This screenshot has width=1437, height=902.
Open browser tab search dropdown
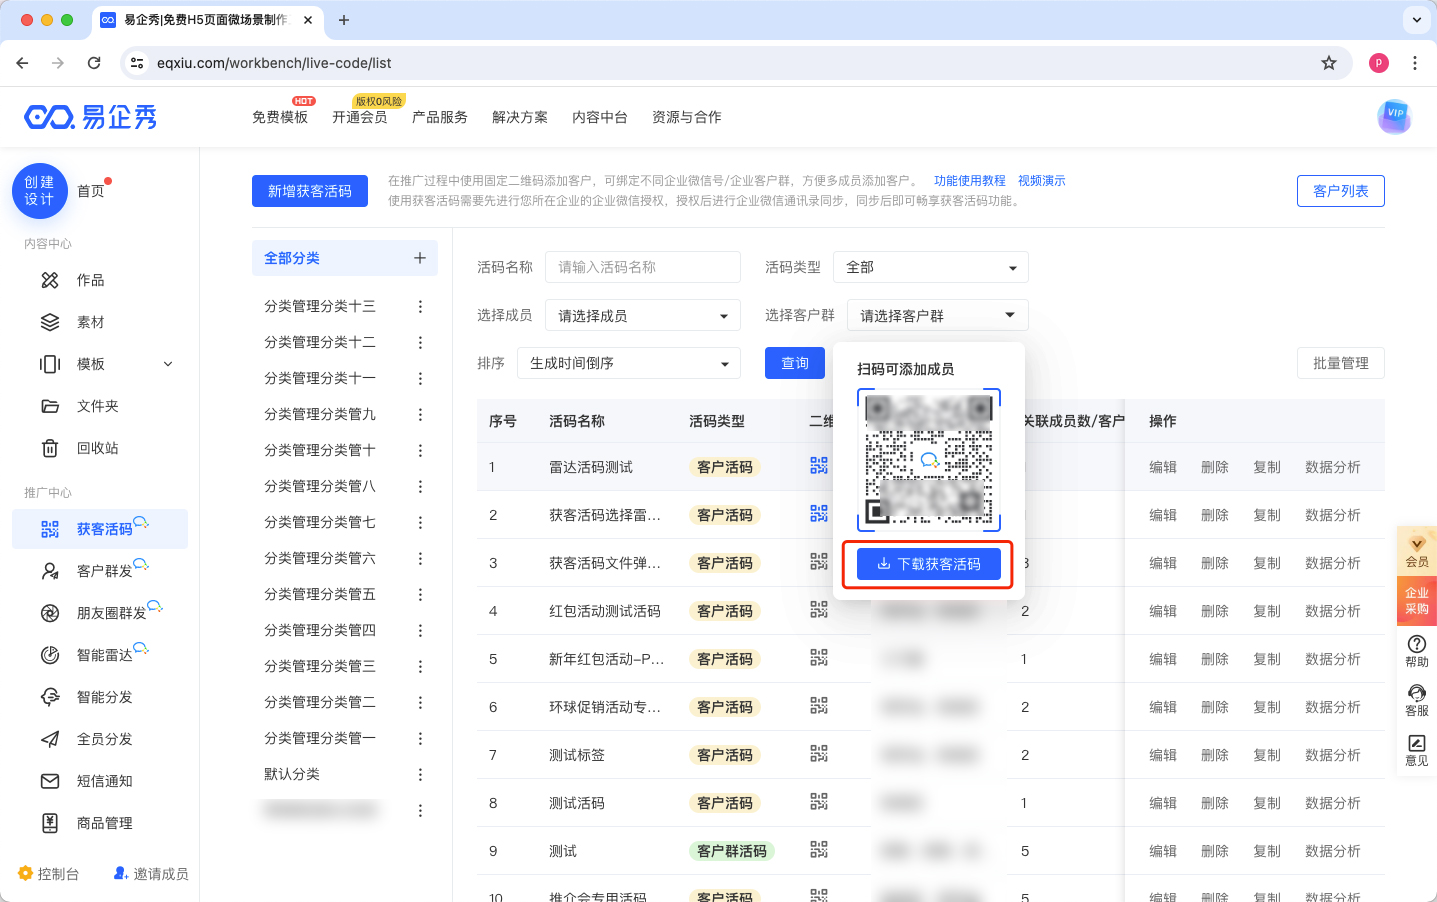coord(1417,20)
